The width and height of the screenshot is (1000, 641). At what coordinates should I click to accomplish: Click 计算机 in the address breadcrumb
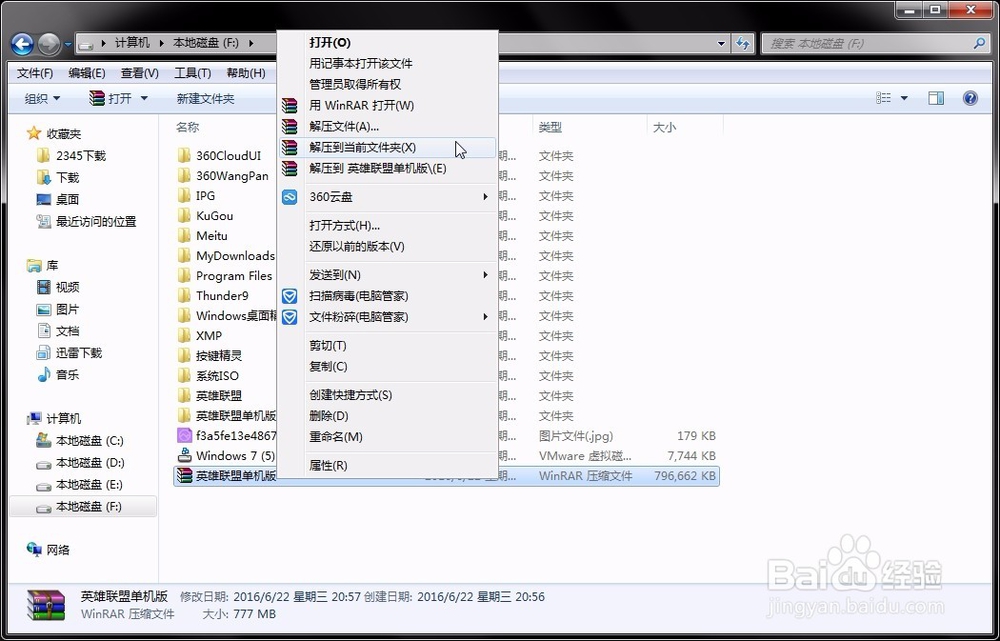click(x=132, y=43)
